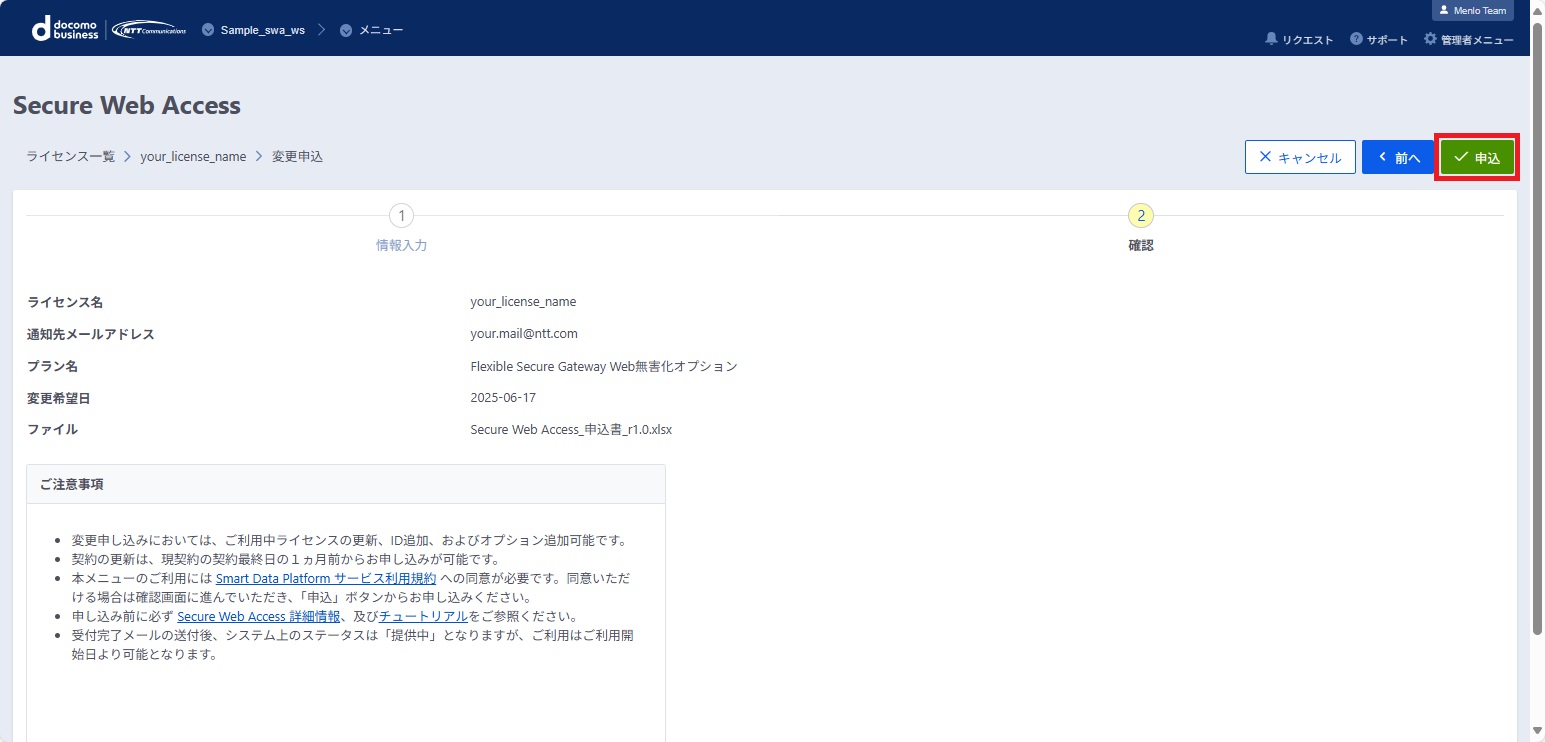
Task: Click the ファイル label
Action: click(52, 430)
